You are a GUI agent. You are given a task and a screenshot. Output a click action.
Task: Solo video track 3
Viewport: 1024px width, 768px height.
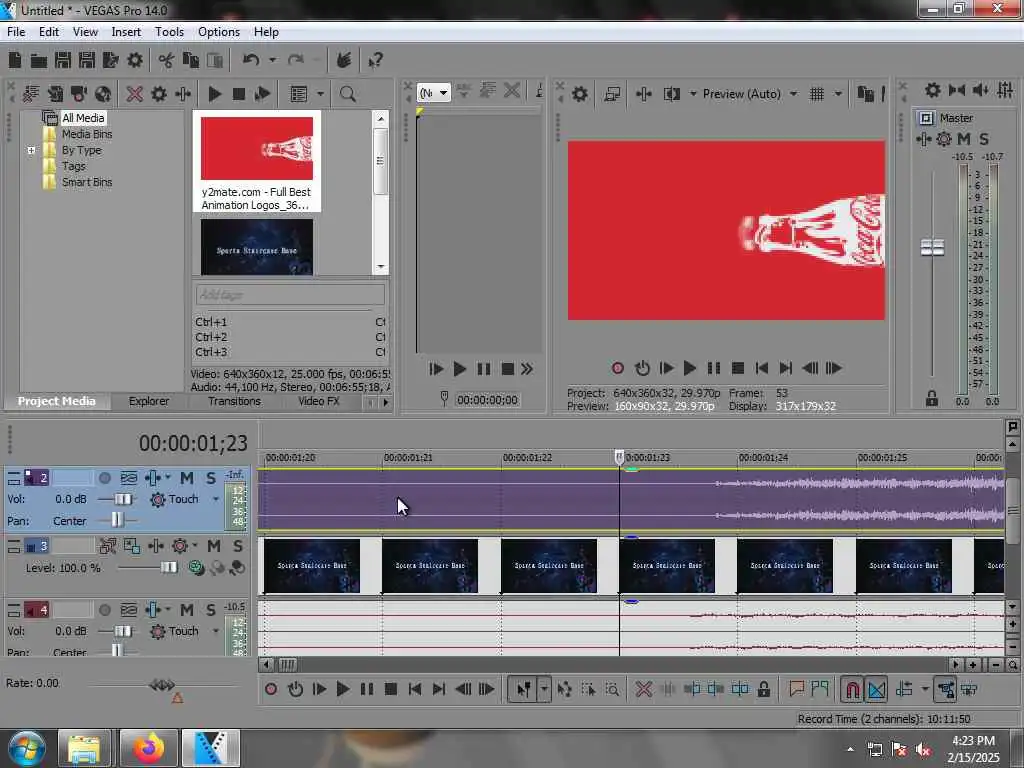pyautogui.click(x=238, y=546)
